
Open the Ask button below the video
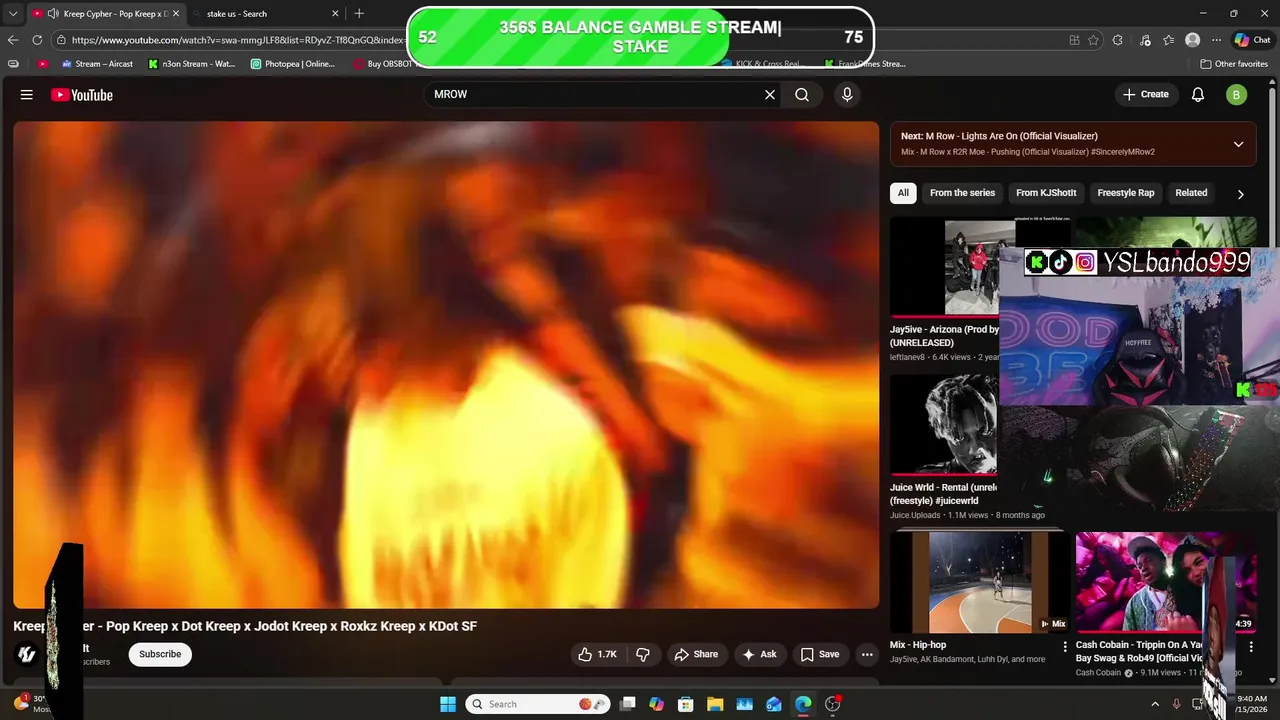760,654
